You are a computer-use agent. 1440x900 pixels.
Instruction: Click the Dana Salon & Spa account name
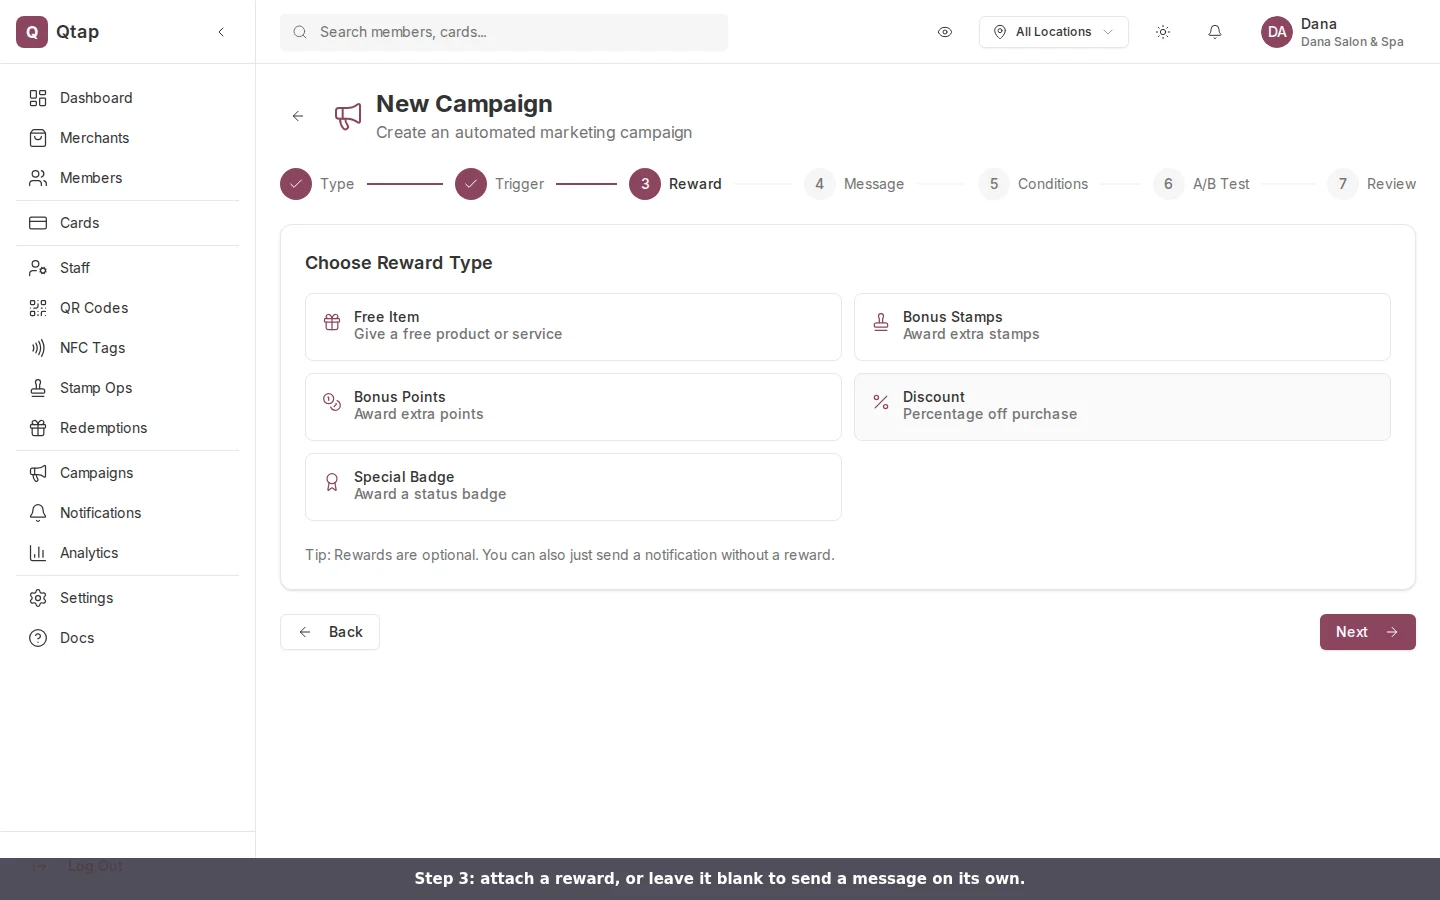1352,42
